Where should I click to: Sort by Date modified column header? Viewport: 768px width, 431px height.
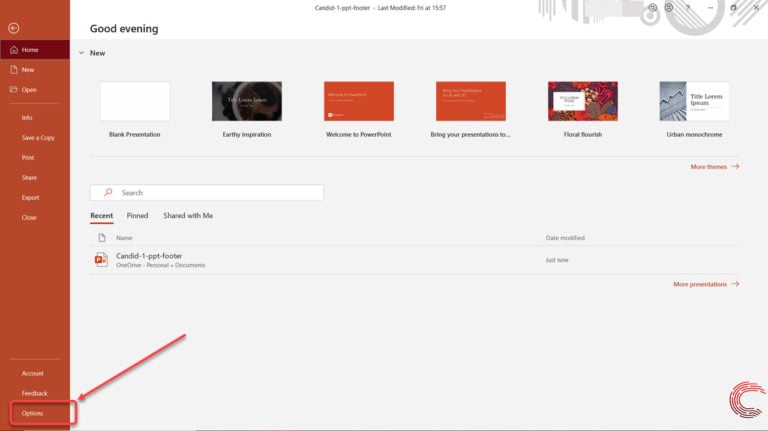pyautogui.click(x=565, y=238)
